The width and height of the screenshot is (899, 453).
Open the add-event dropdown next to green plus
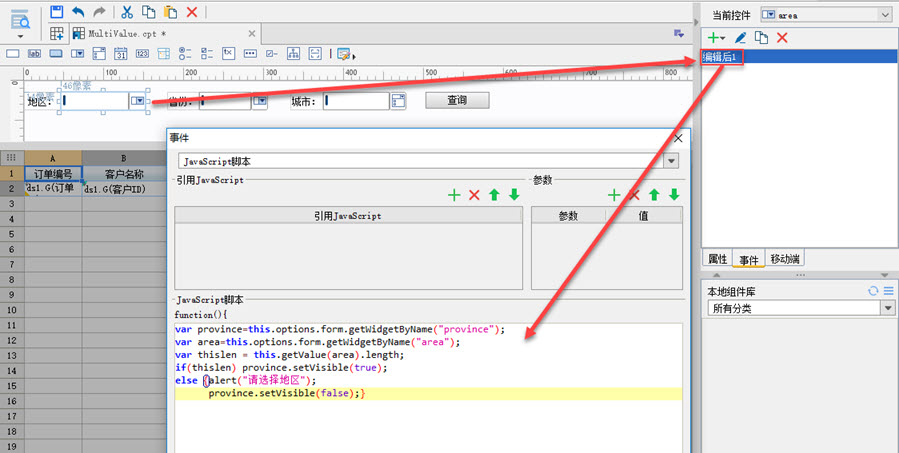(x=723, y=38)
